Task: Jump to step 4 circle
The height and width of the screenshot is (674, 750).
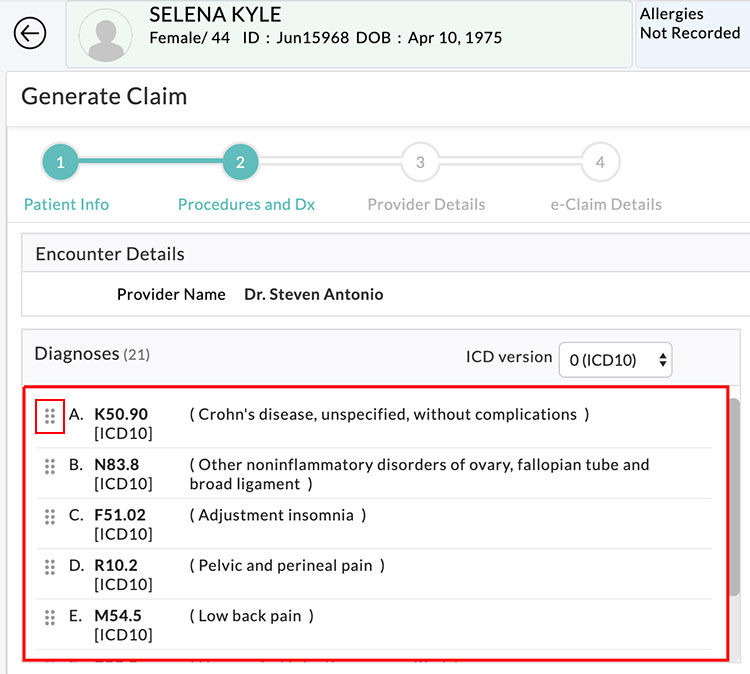Action: 600,162
